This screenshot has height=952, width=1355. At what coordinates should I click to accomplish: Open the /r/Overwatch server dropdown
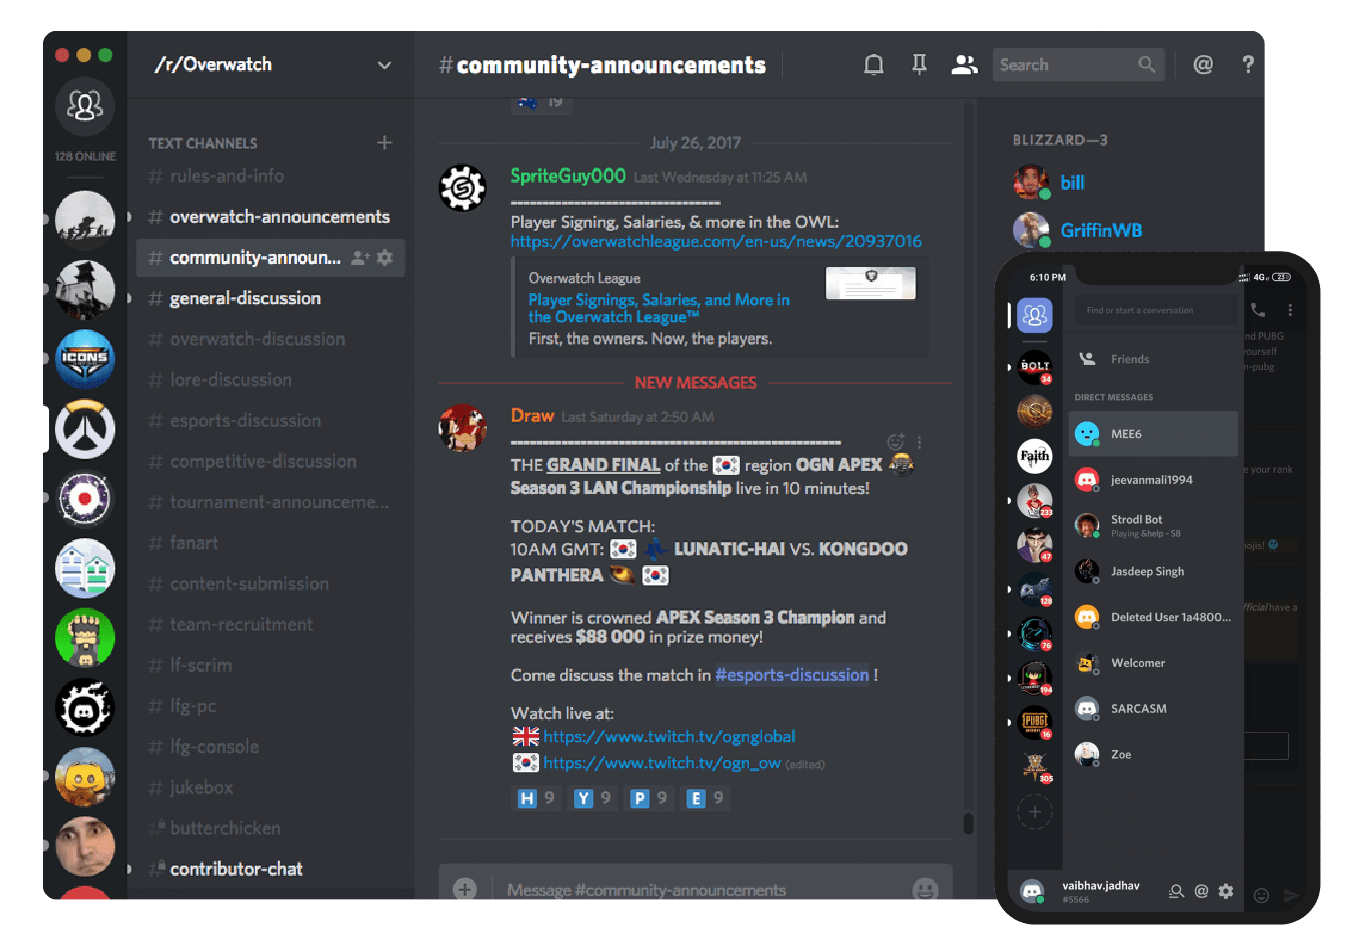tap(384, 64)
